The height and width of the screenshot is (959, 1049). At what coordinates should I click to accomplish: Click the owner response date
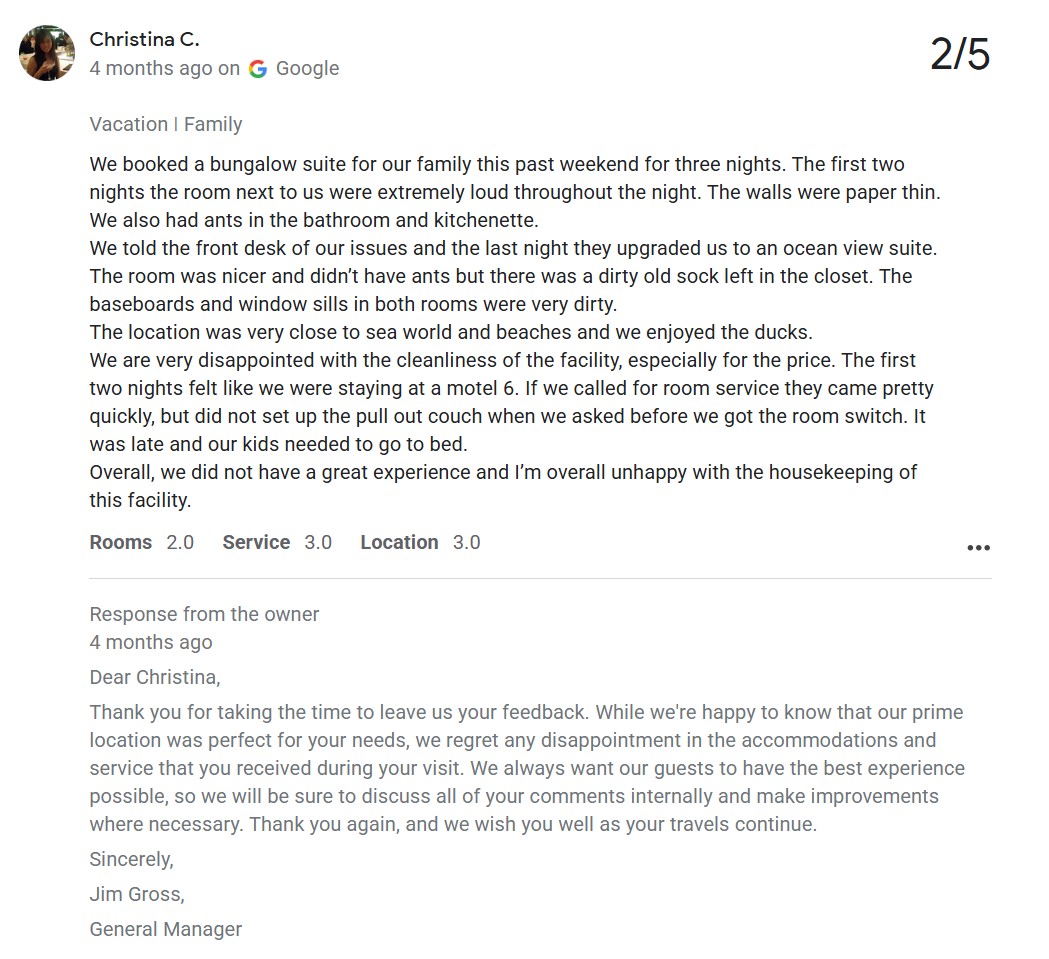click(151, 642)
